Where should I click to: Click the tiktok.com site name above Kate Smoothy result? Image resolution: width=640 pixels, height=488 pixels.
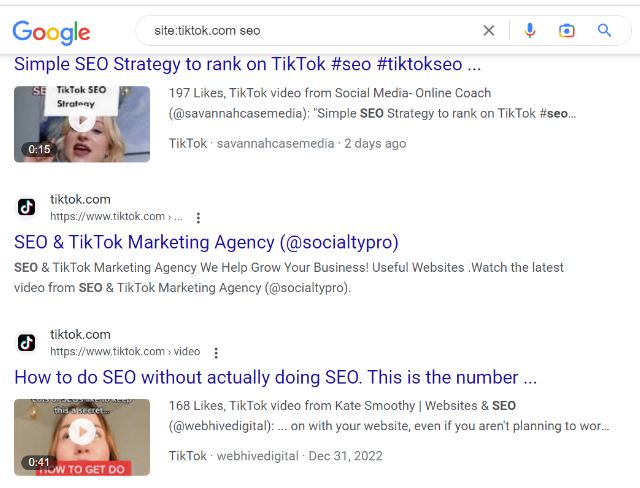[x=80, y=335]
